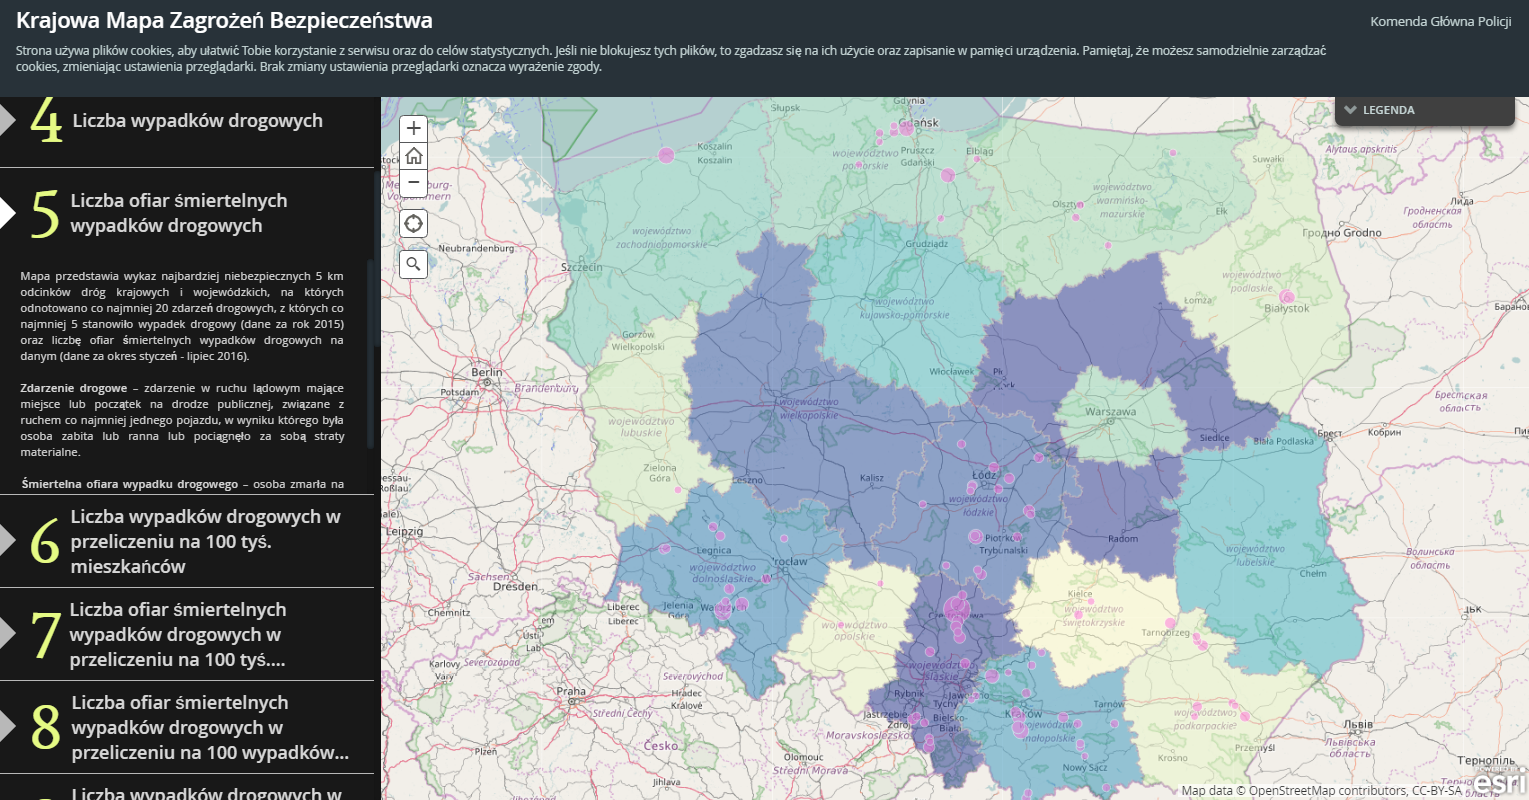
Task: Zoom out with the minus button
Action: click(x=414, y=183)
